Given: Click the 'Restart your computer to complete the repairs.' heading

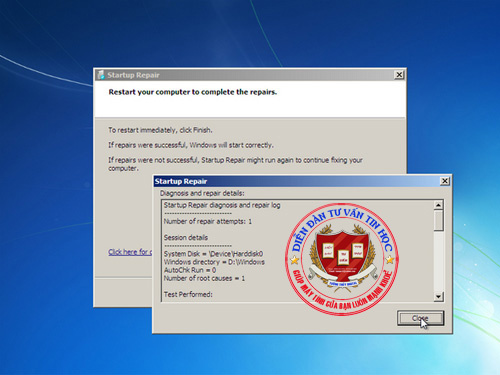Looking at the screenshot, I should click(193, 92).
